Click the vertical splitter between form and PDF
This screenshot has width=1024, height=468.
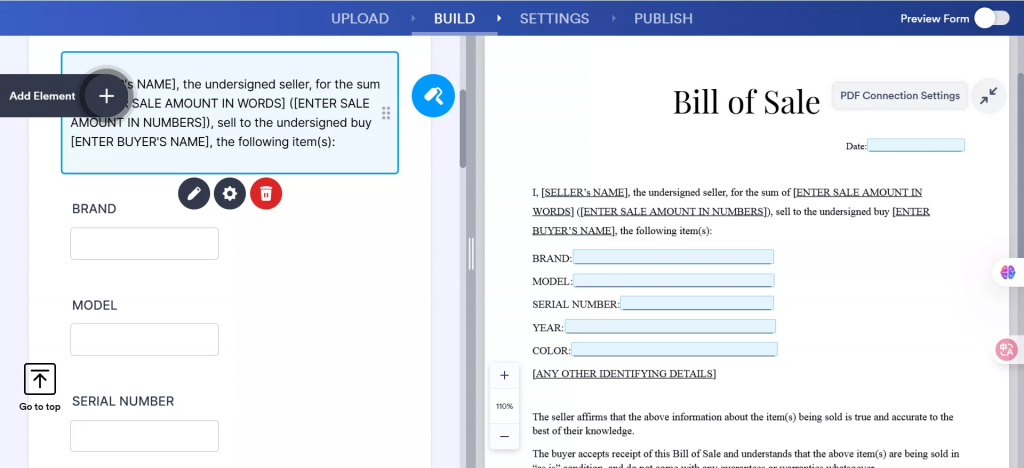pyautogui.click(x=470, y=254)
